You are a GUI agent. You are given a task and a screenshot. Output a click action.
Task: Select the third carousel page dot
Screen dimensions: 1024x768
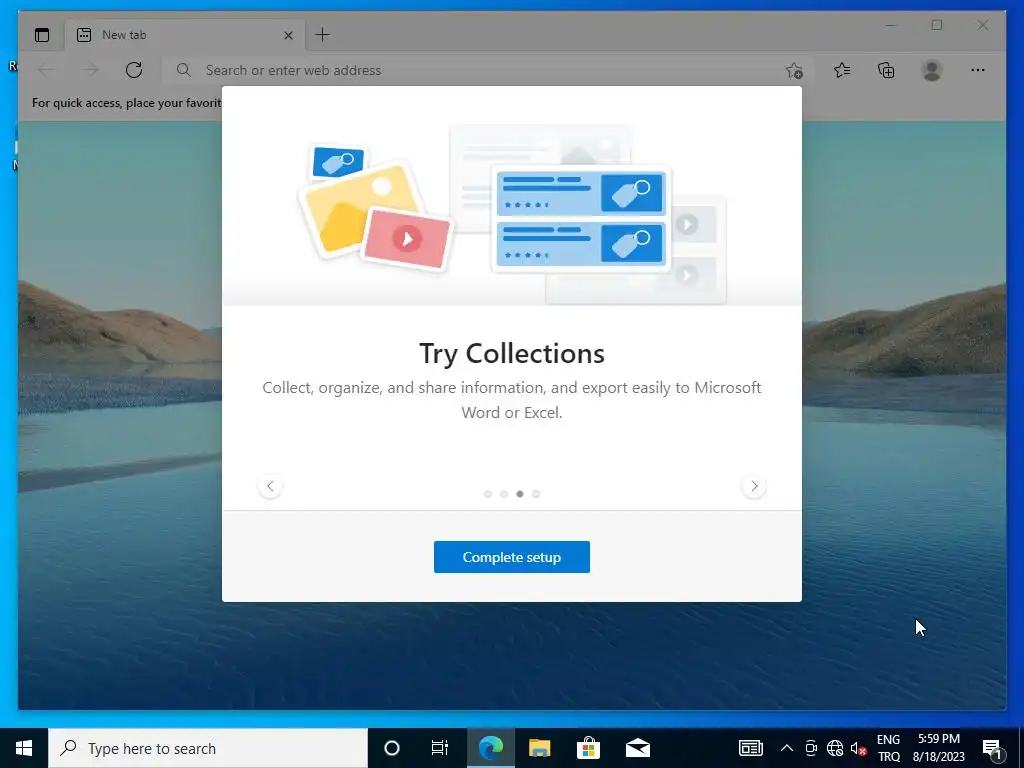click(520, 494)
